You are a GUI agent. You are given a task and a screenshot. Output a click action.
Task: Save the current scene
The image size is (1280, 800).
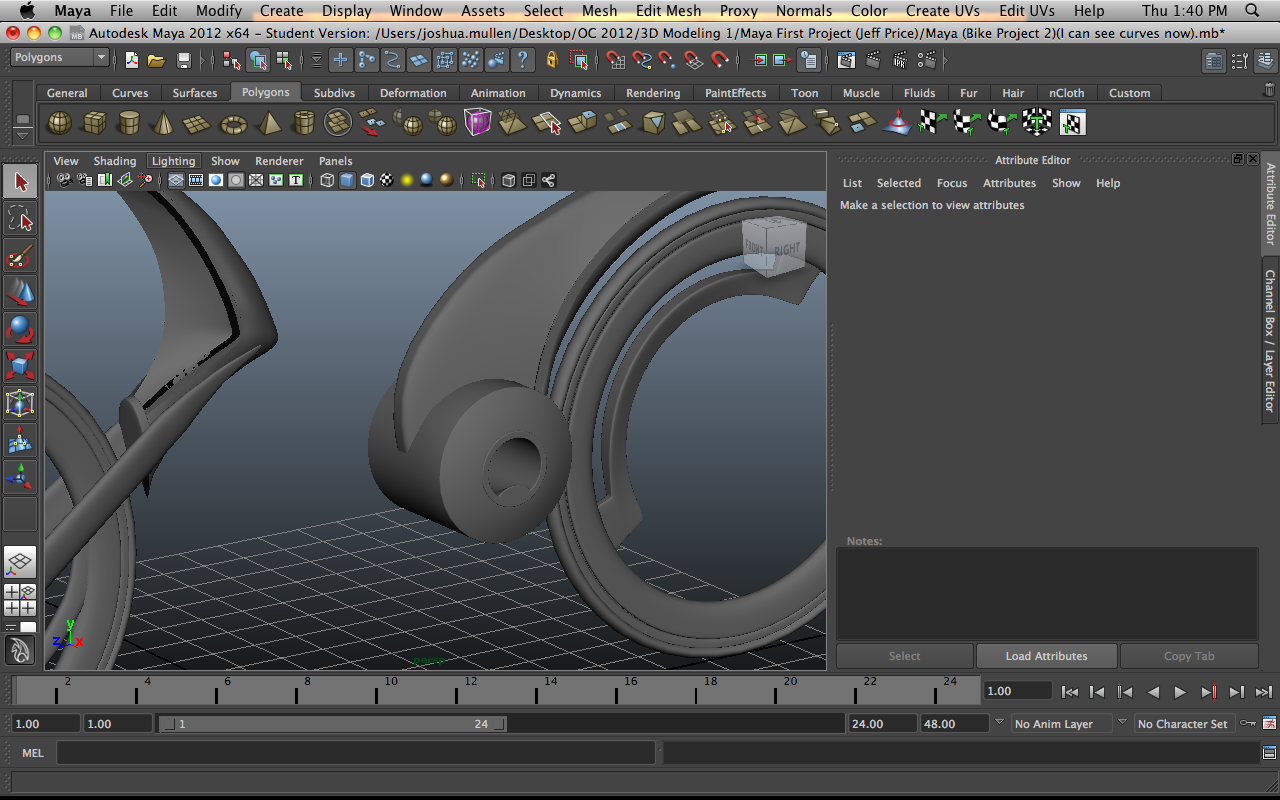pos(184,60)
